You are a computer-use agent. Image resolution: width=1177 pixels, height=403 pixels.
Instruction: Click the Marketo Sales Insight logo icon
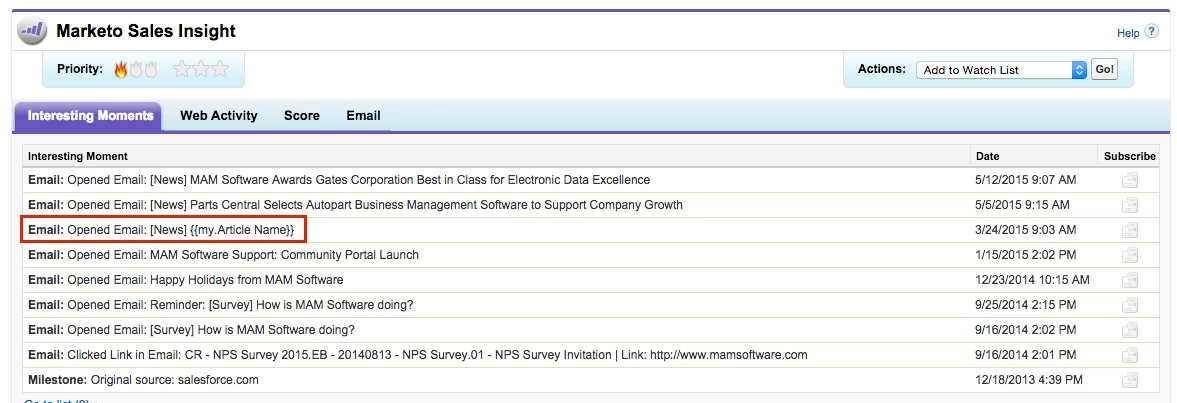[x=32, y=32]
